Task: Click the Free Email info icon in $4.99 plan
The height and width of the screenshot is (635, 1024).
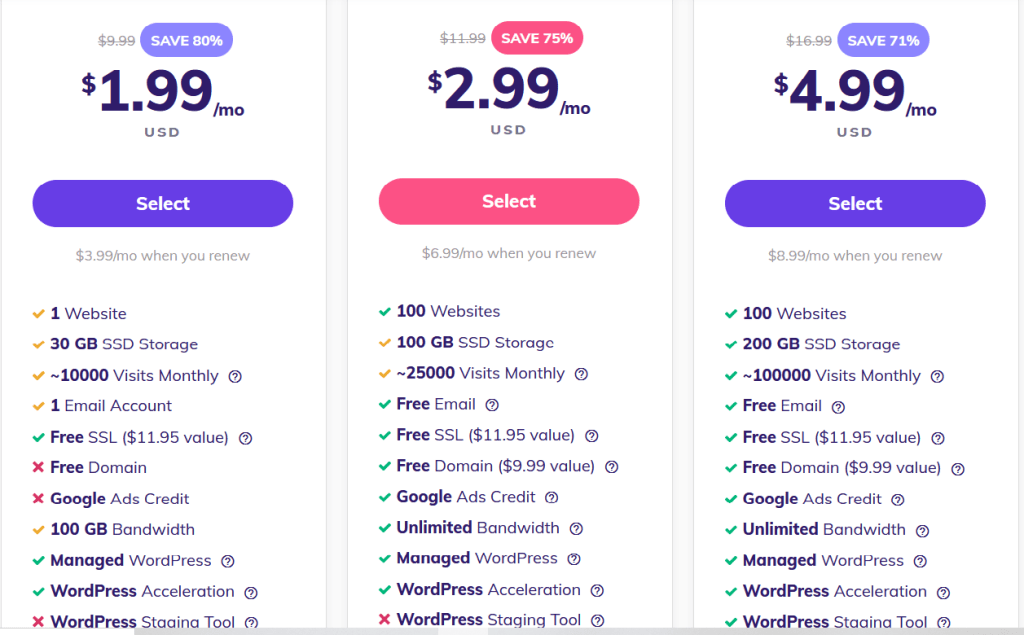Action: (838, 407)
